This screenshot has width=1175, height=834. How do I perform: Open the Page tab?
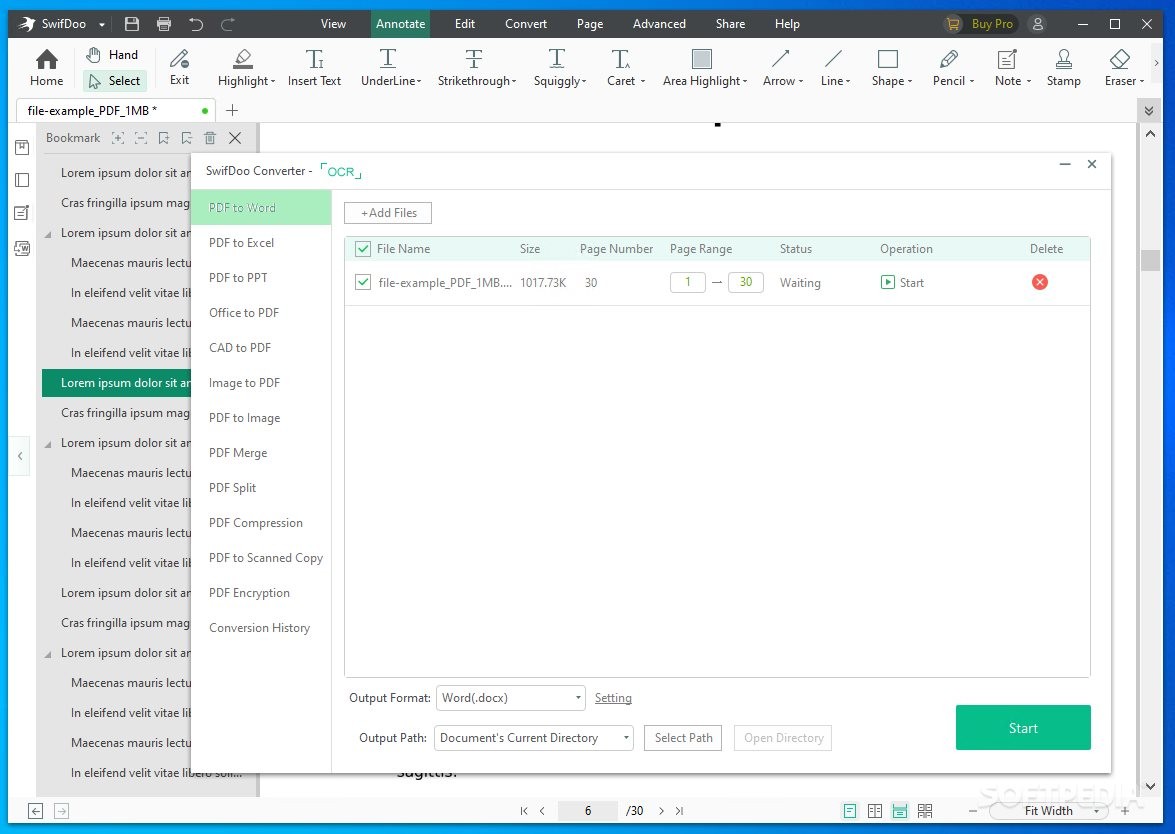click(590, 24)
